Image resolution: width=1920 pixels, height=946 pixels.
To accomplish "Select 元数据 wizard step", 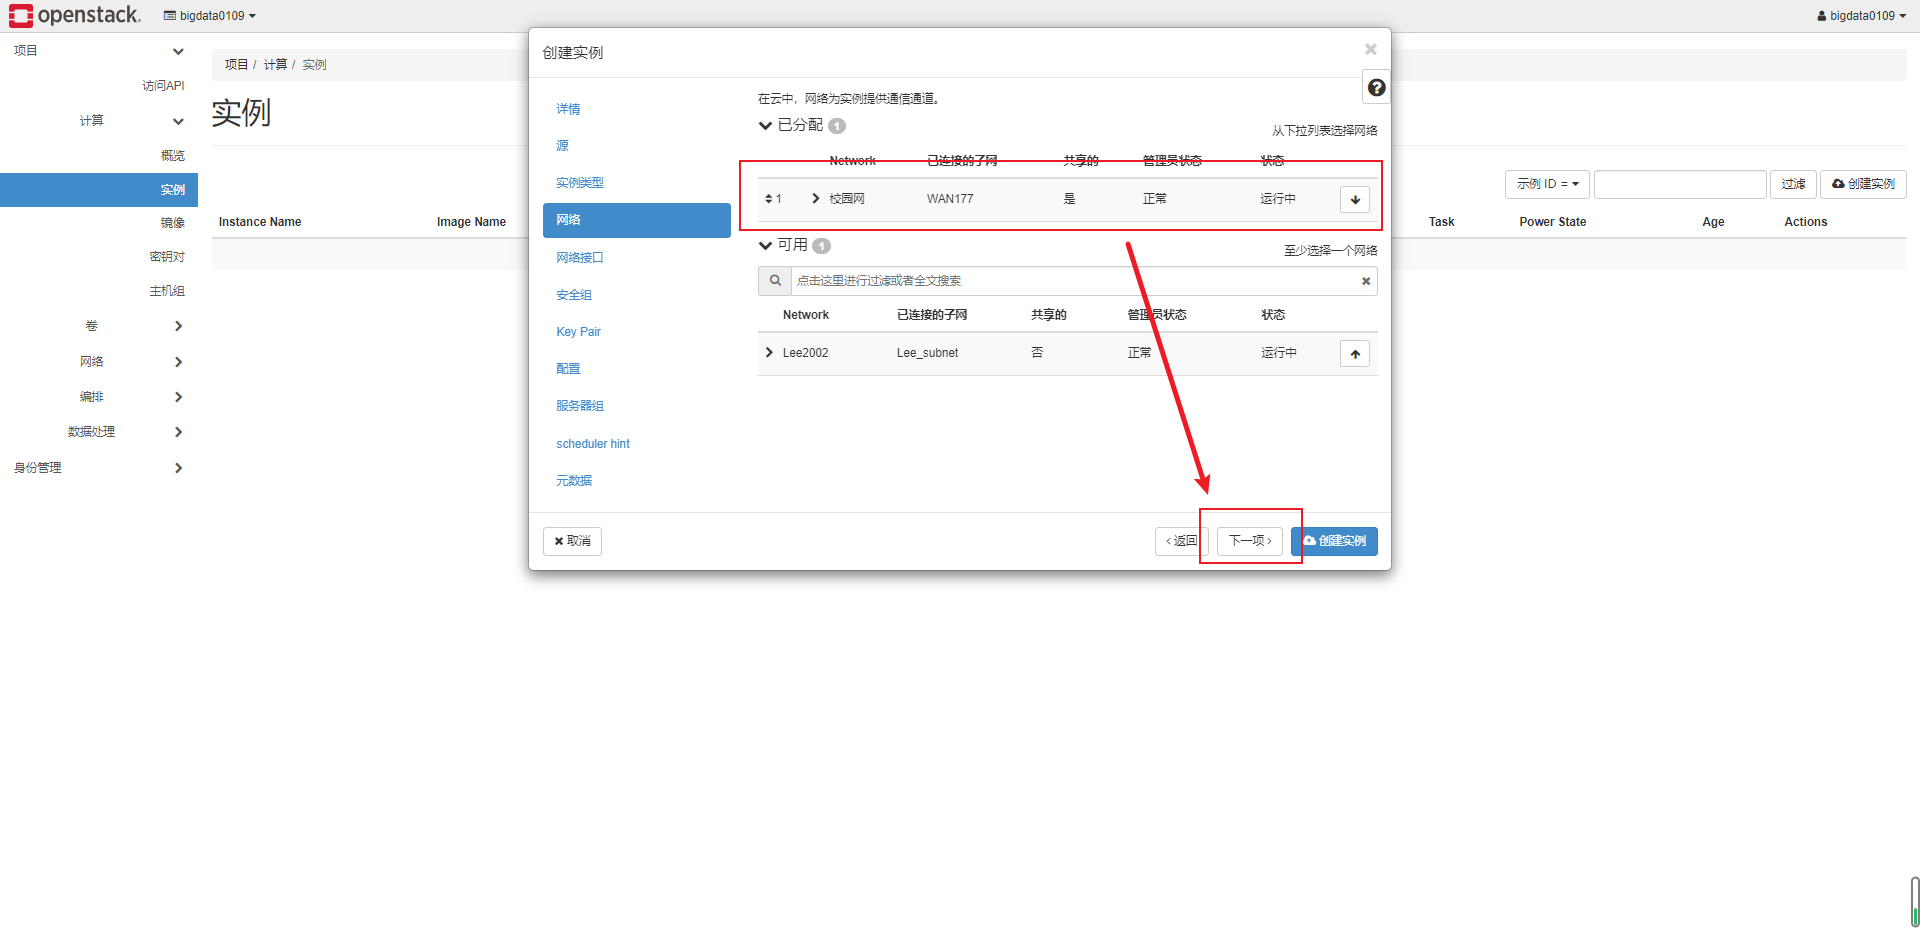I will click(x=637, y=481).
